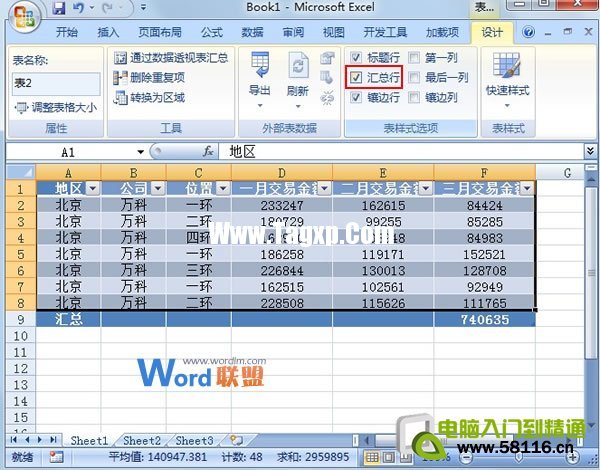
Task: Open the 插入 ribbon tab
Action: point(108,32)
